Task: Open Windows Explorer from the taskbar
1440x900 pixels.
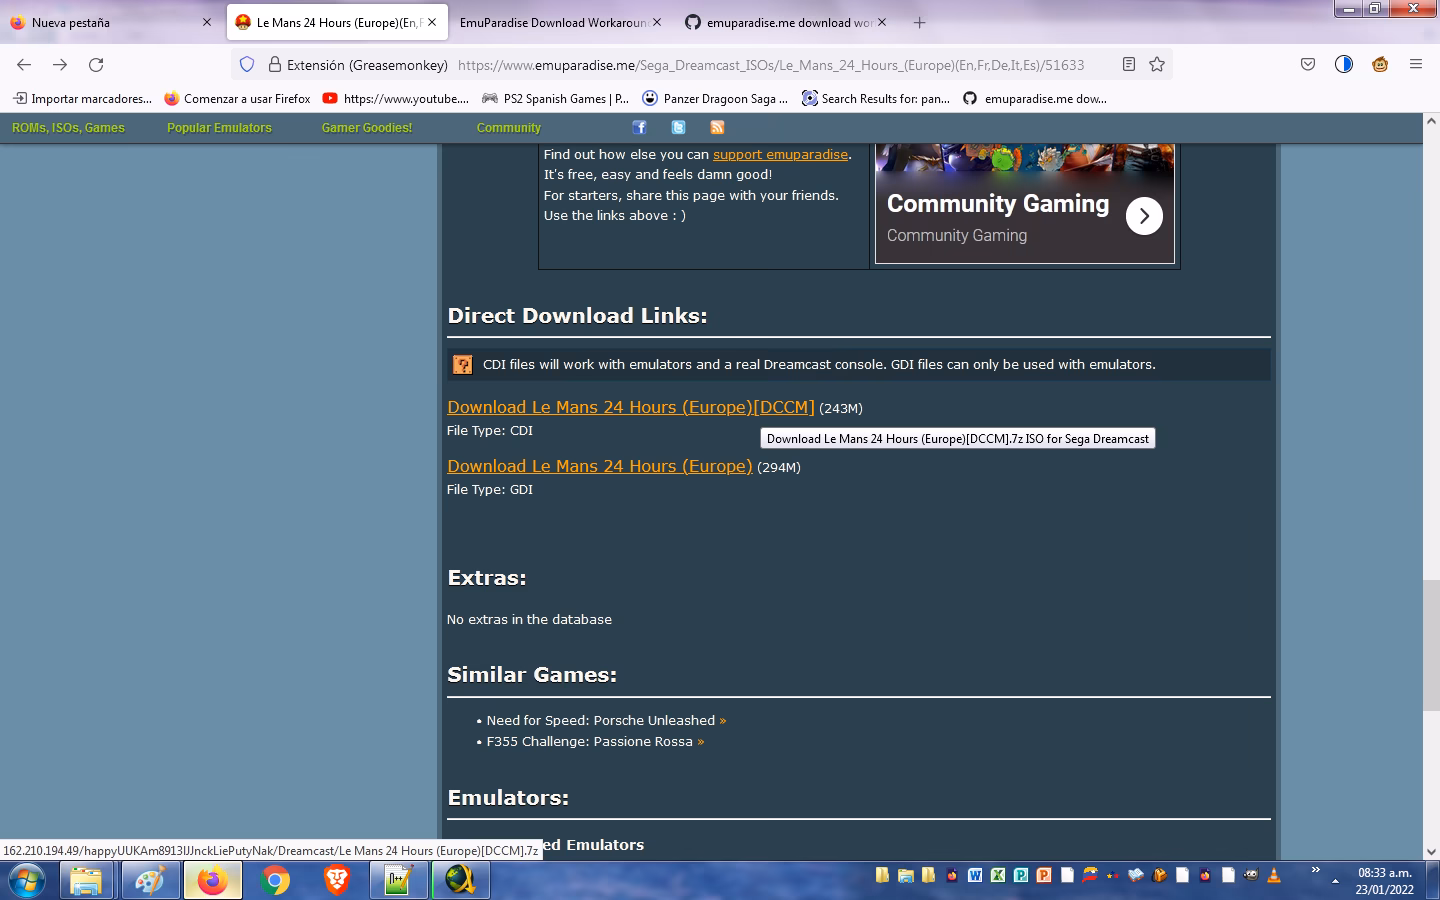Action: pos(86,880)
